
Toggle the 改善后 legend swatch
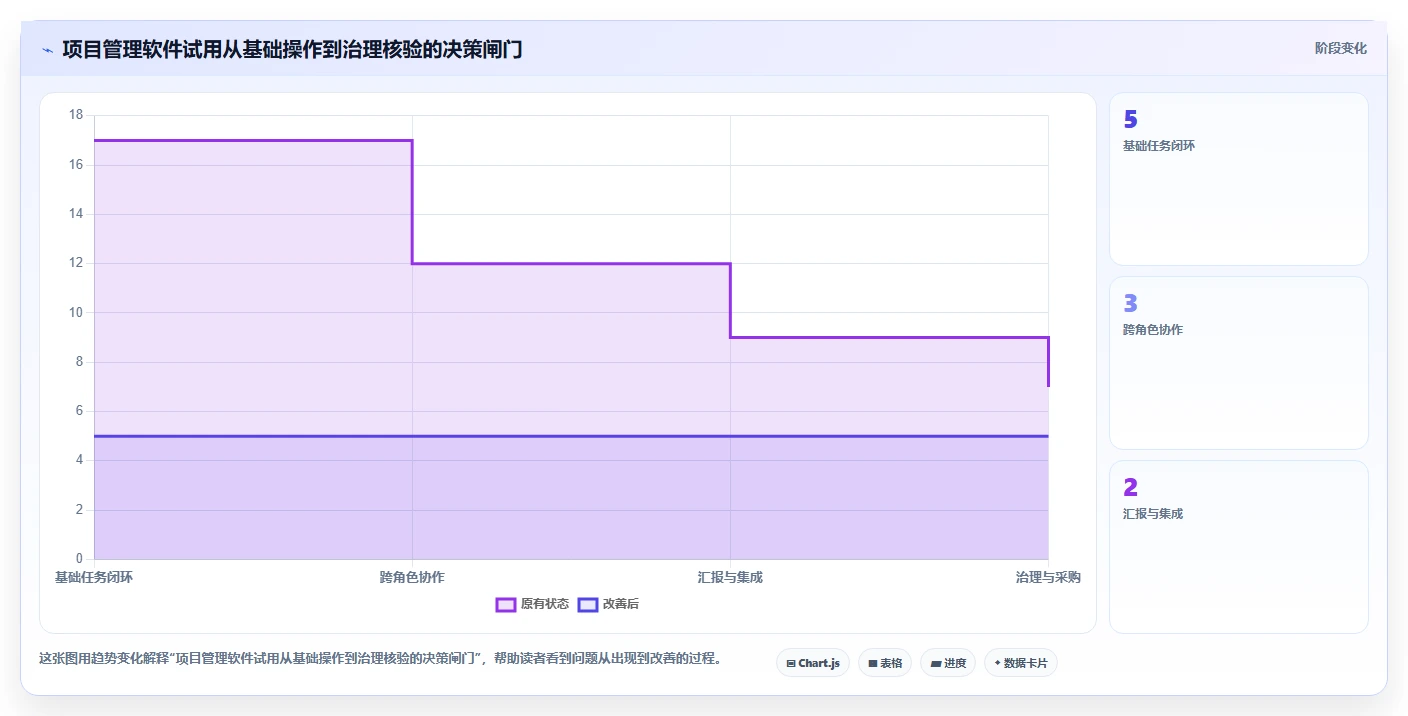point(588,604)
